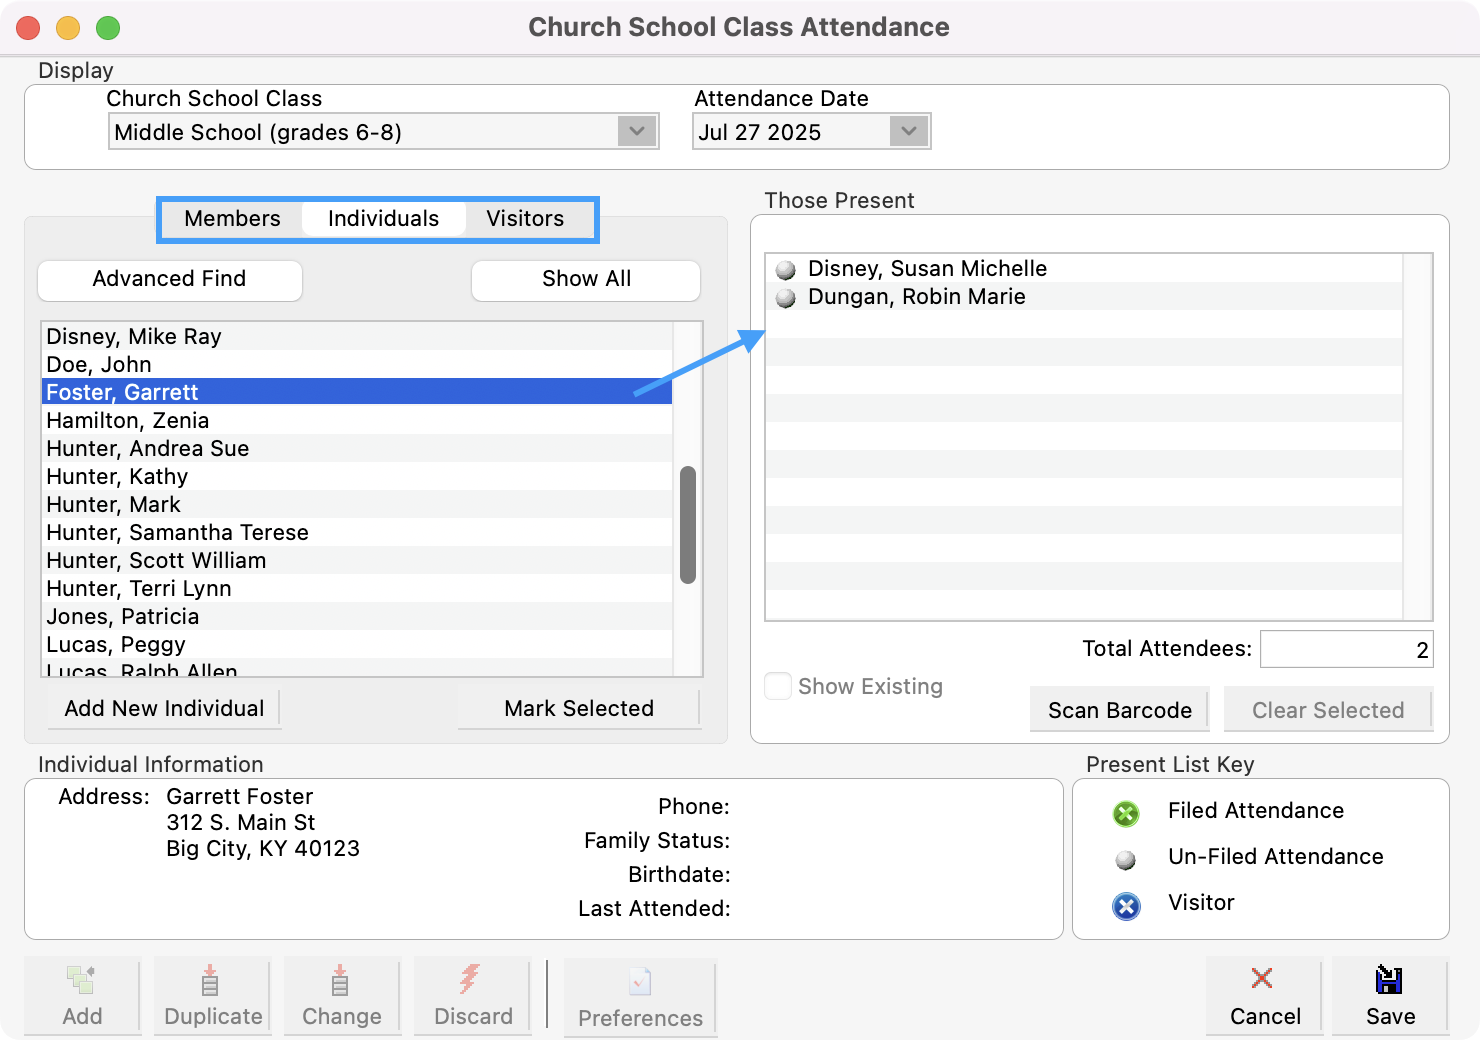Click the Advanced Find button
Viewport: 1480px width, 1040px height.
pyautogui.click(x=169, y=280)
